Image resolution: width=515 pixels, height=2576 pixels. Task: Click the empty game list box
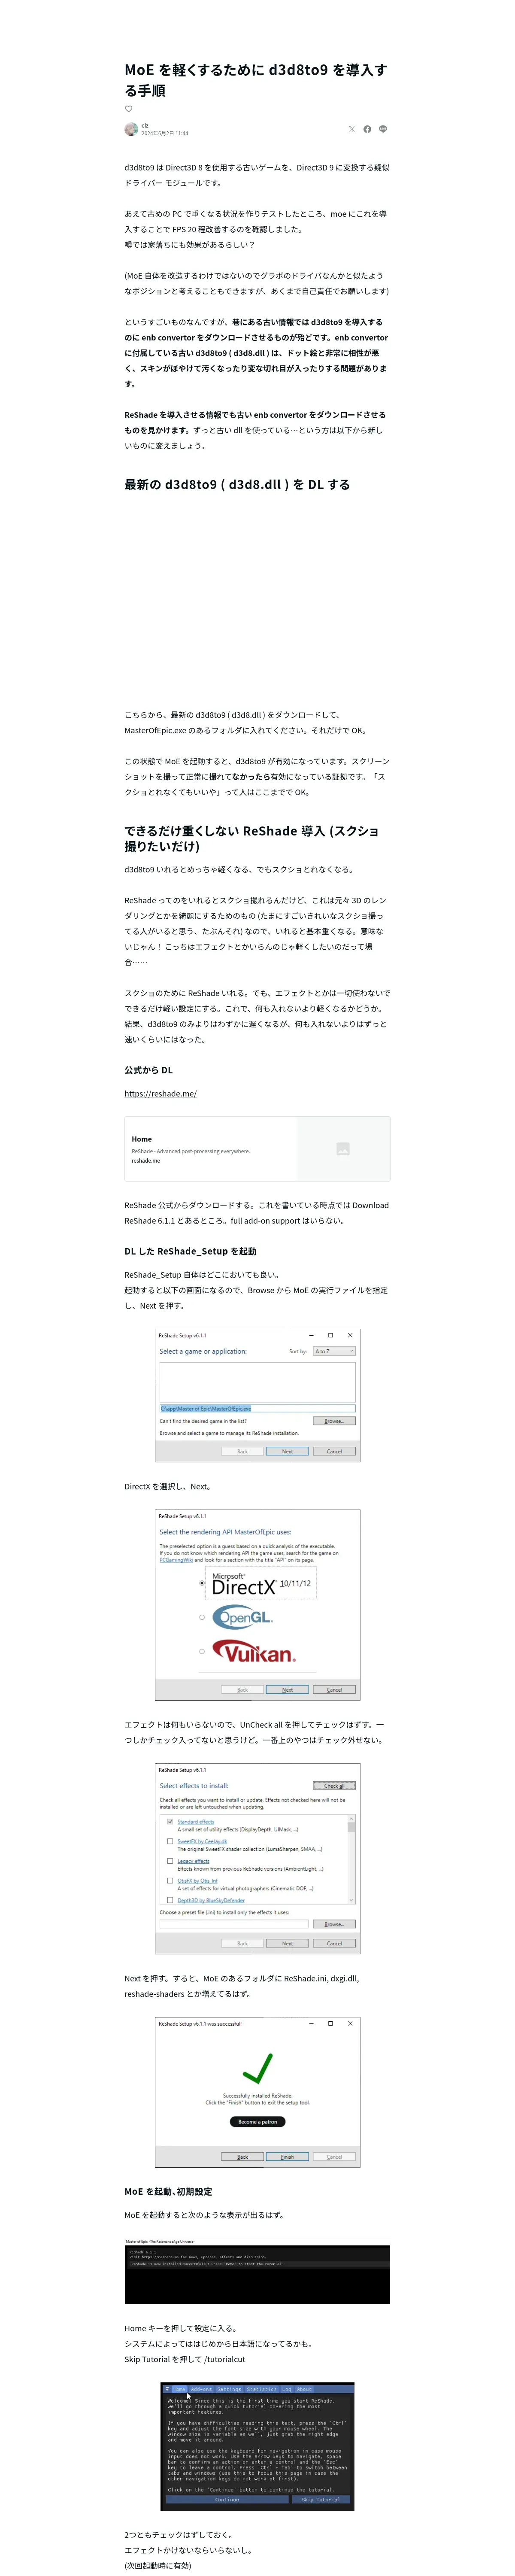coord(257,1382)
